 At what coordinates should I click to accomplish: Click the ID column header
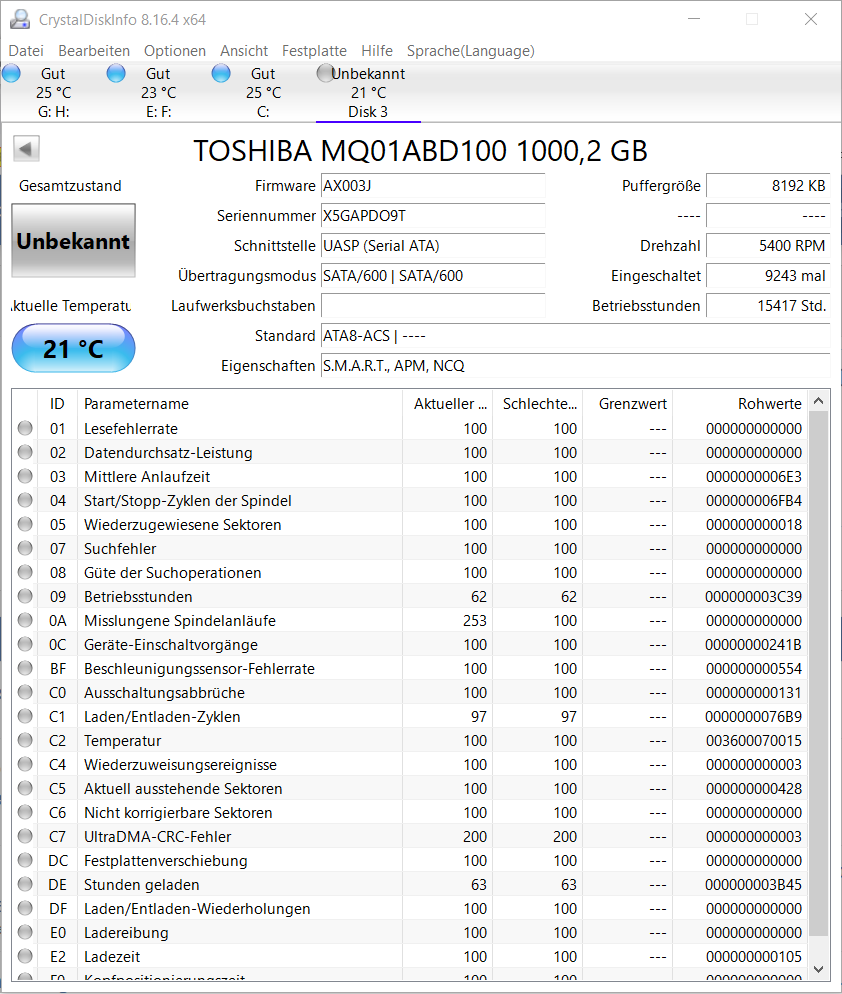coord(57,404)
